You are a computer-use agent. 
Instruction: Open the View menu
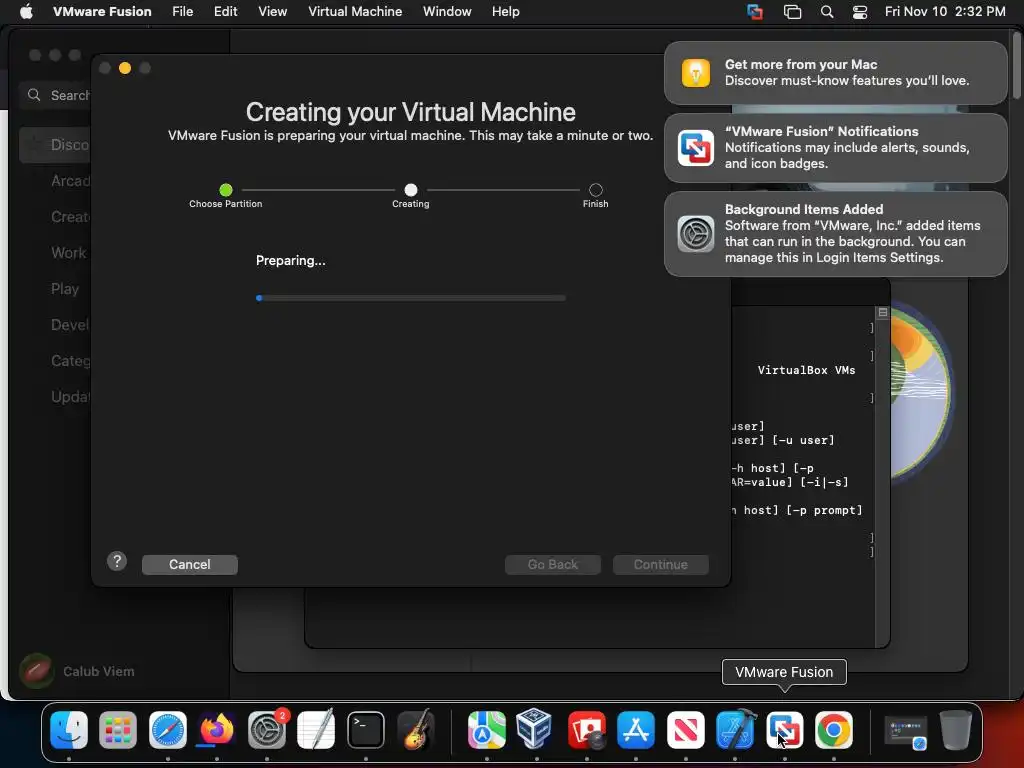272,11
